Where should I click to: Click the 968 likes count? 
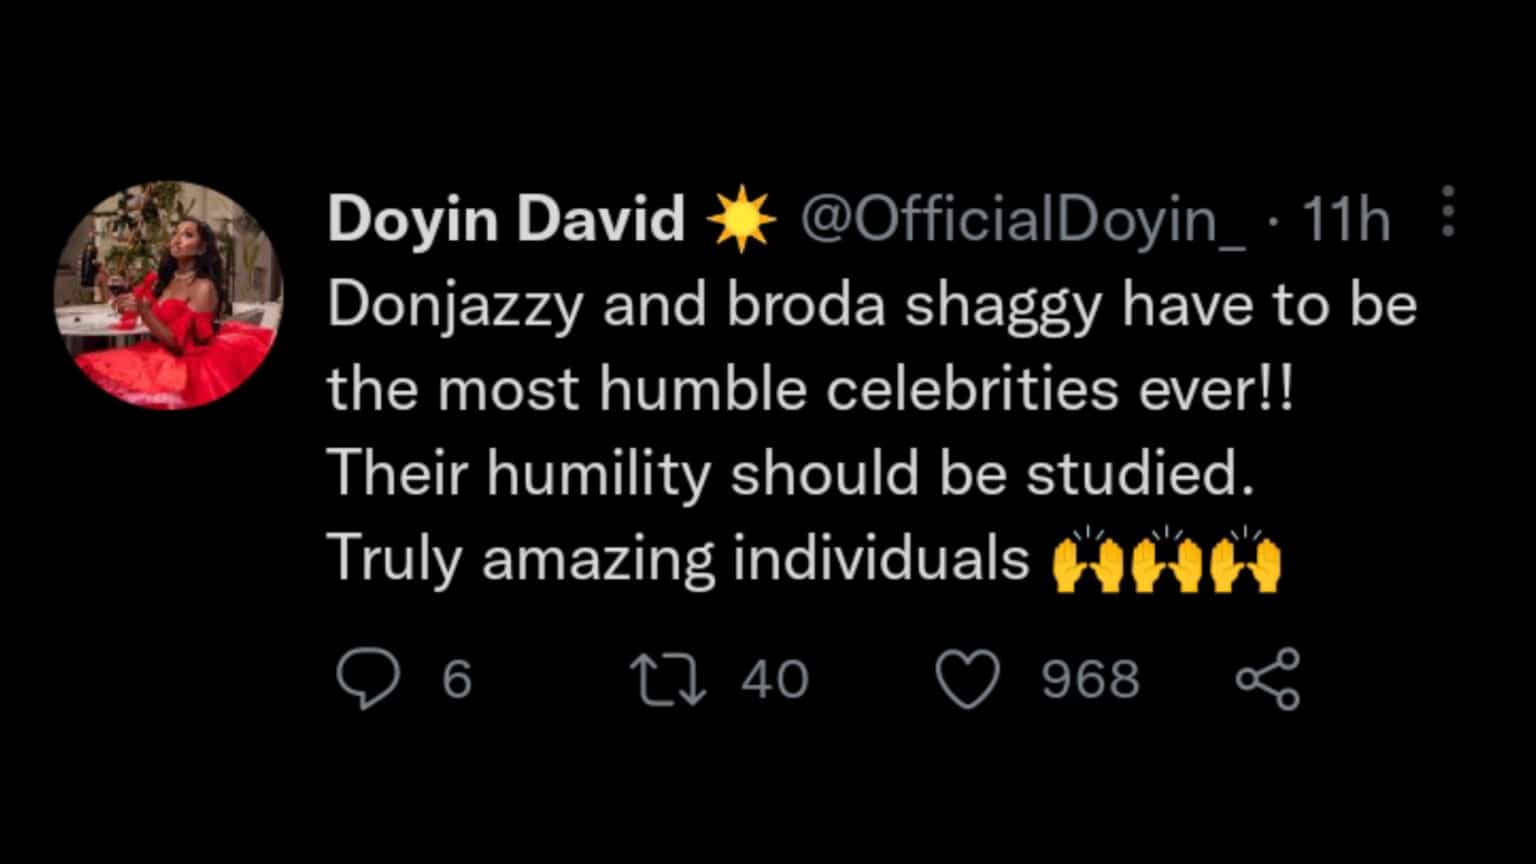1090,679
